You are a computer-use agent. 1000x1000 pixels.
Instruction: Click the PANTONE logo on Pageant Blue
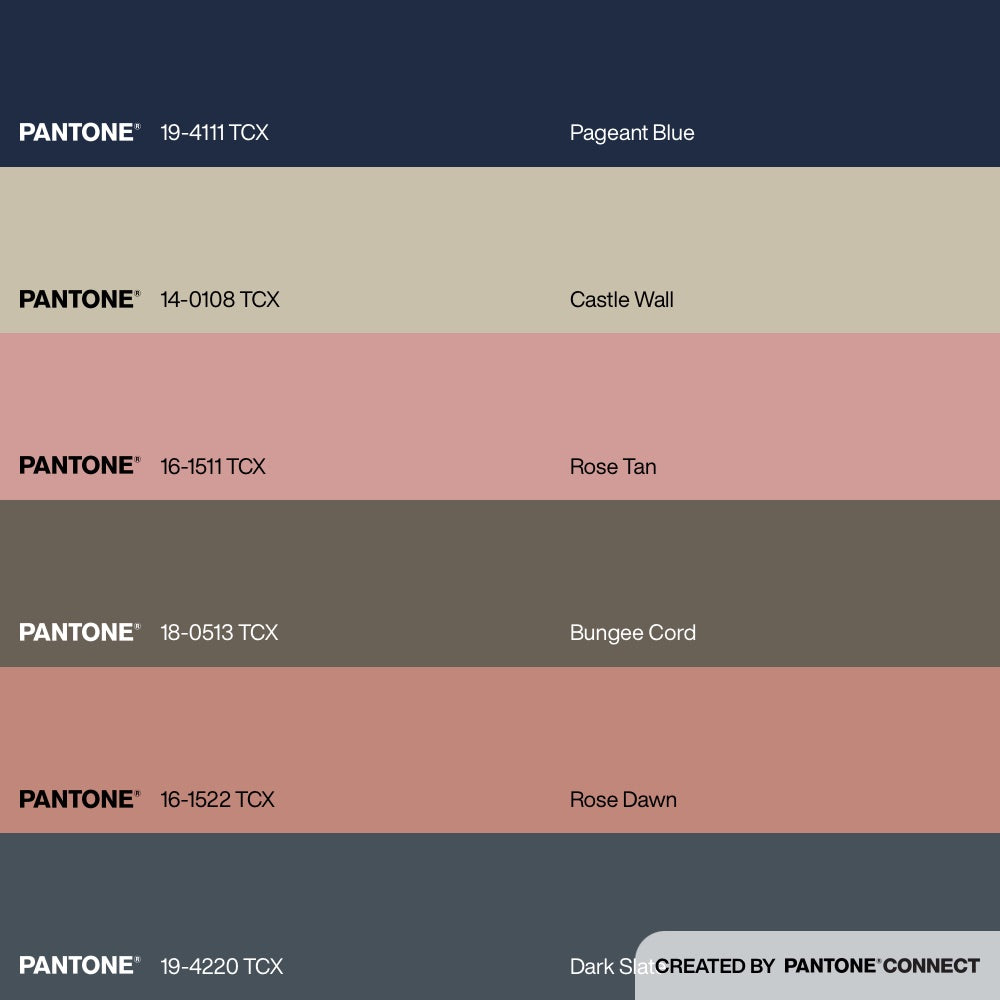79,132
